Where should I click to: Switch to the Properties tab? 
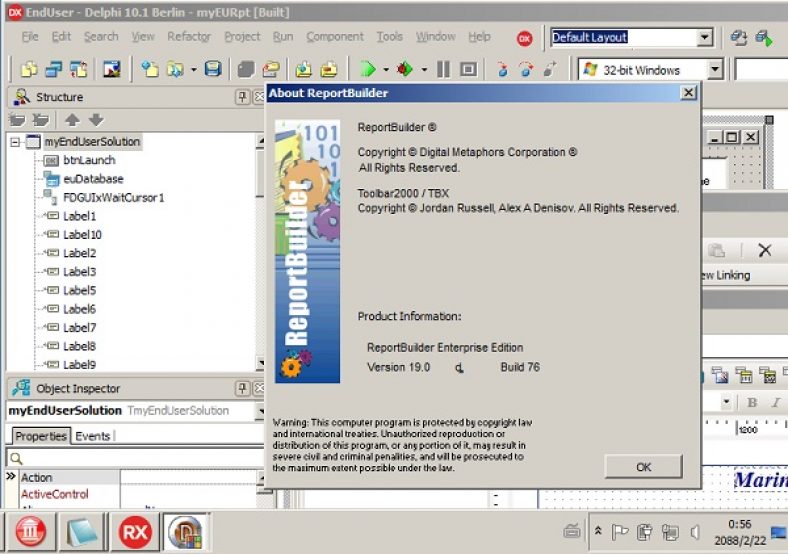(40, 436)
